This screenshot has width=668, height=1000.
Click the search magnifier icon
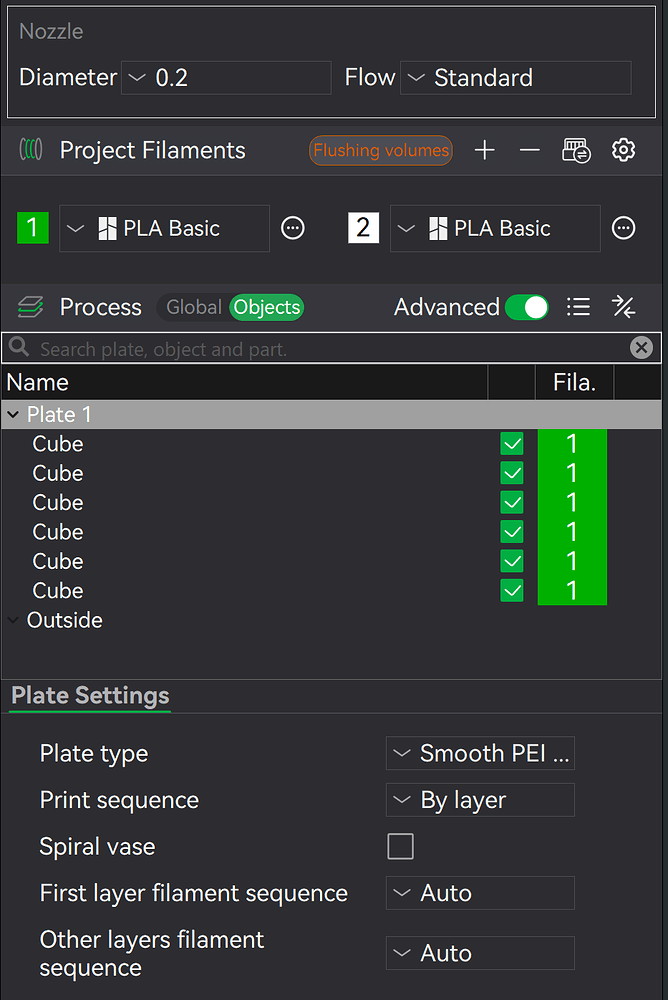pyautogui.click(x=19, y=347)
